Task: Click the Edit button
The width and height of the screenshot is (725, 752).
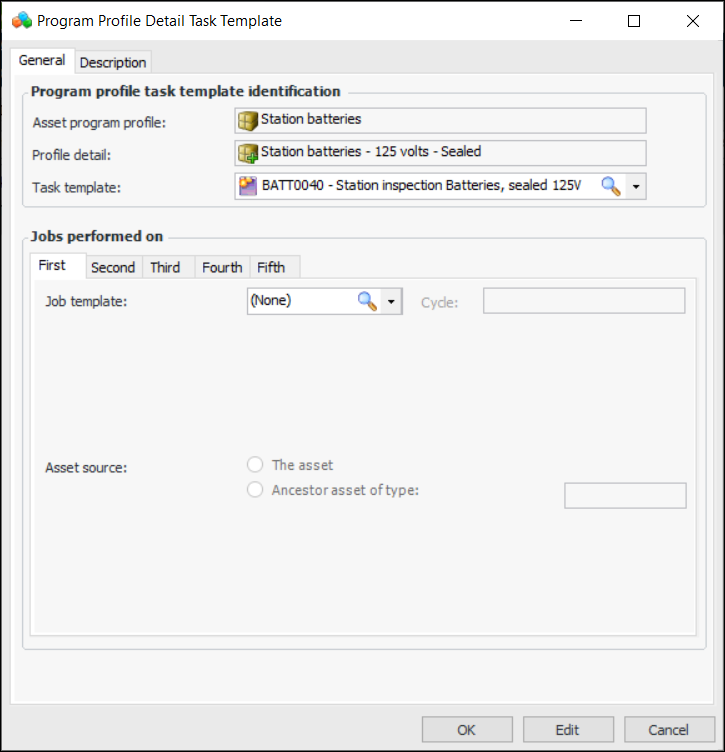Action: click(568, 729)
